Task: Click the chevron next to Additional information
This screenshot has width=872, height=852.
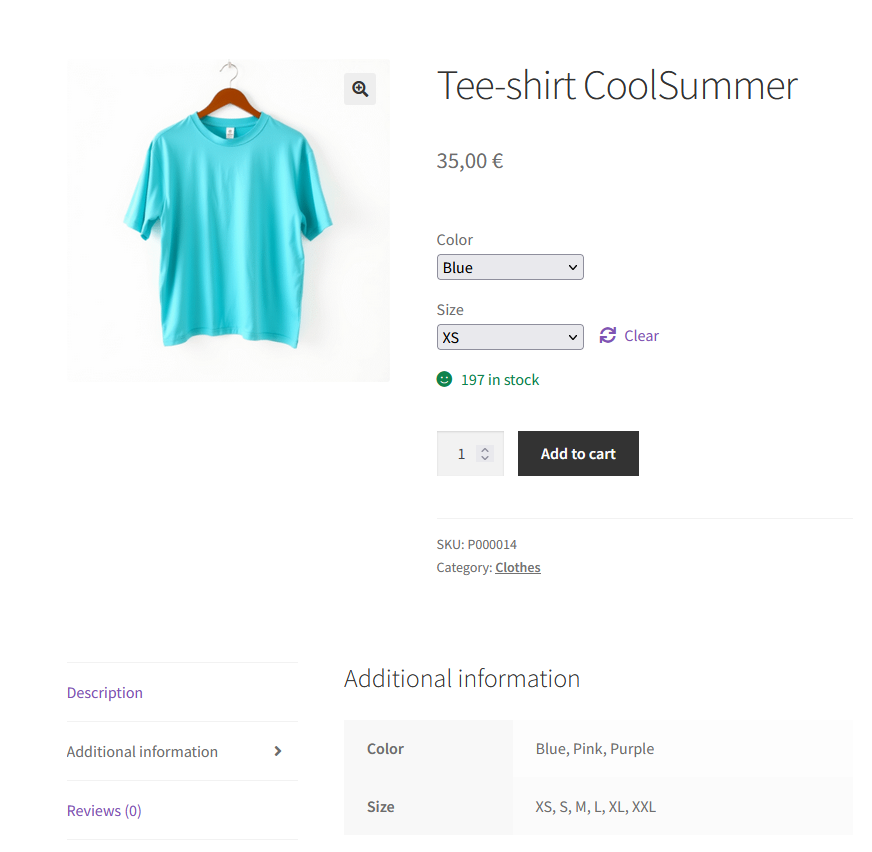Action: (x=278, y=751)
